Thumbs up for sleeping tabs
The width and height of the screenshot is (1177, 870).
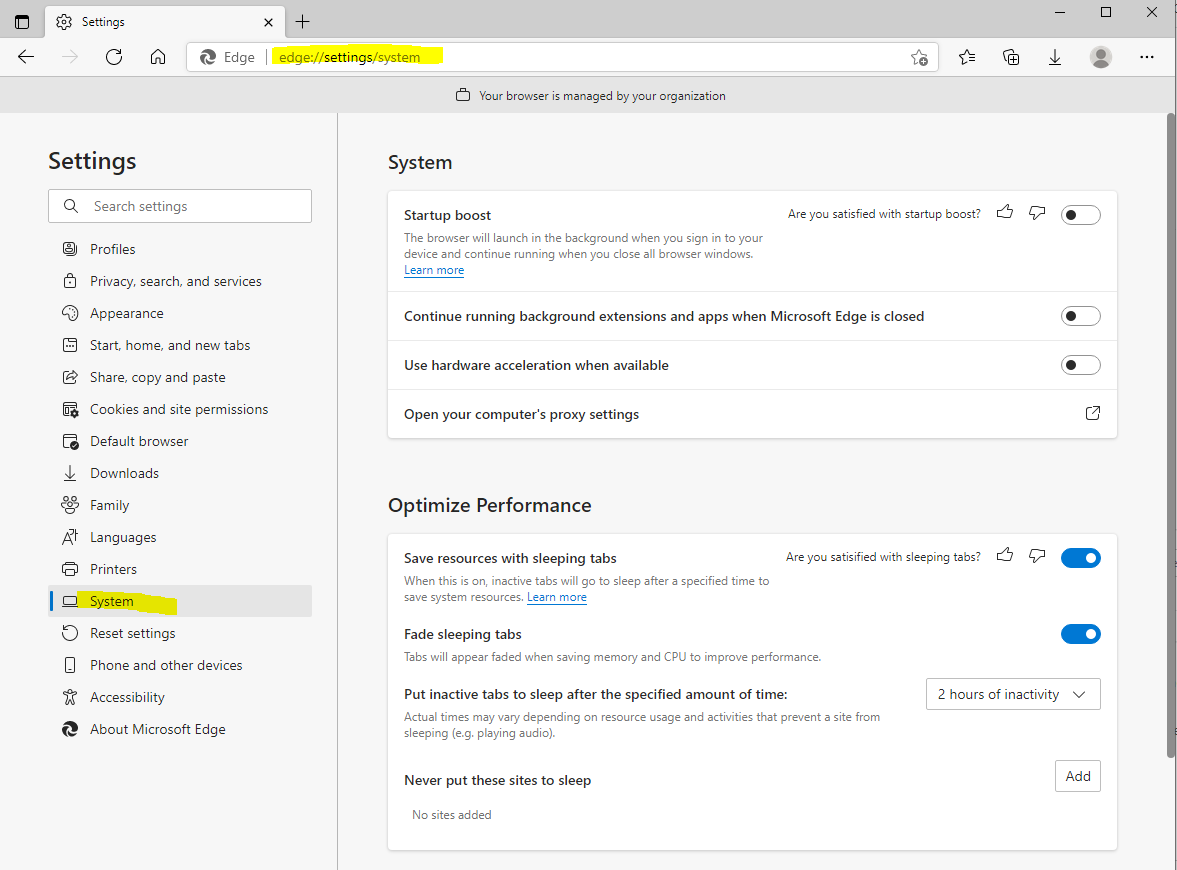[1004, 555]
